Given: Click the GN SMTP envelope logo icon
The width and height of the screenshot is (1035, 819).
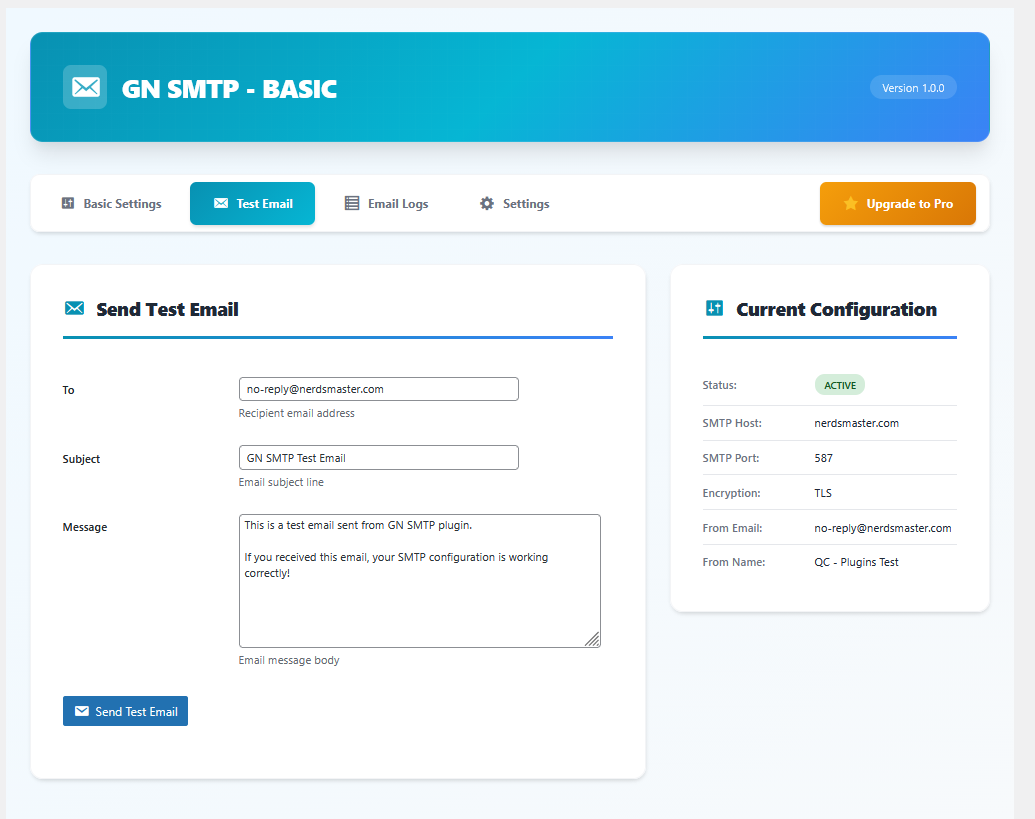Looking at the screenshot, I should [x=85, y=87].
